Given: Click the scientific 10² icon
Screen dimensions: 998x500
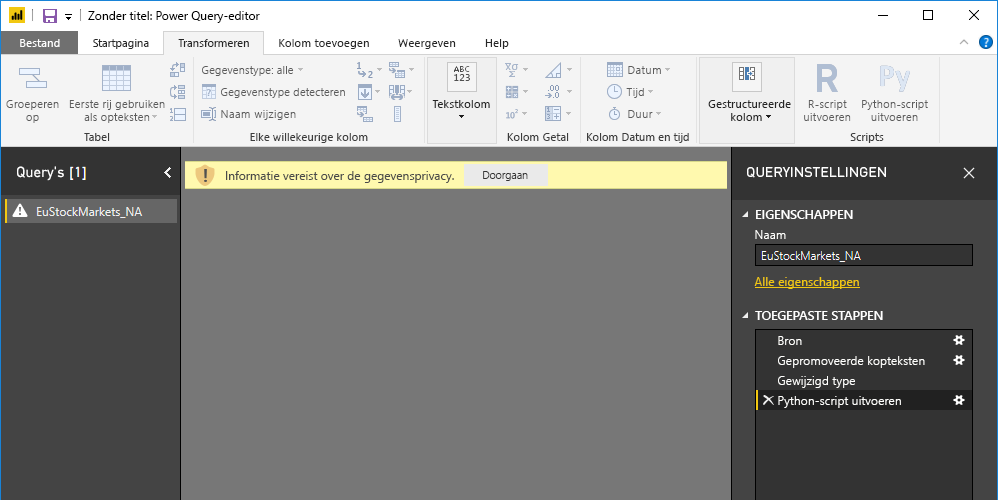Looking at the screenshot, I should [512, 115].
